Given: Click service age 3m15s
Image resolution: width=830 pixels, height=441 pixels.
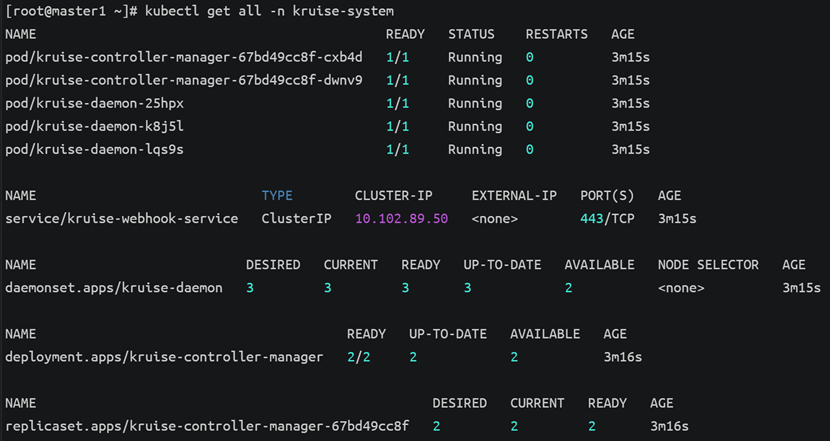Looking at the screenshot, I should tap(677, 219).
